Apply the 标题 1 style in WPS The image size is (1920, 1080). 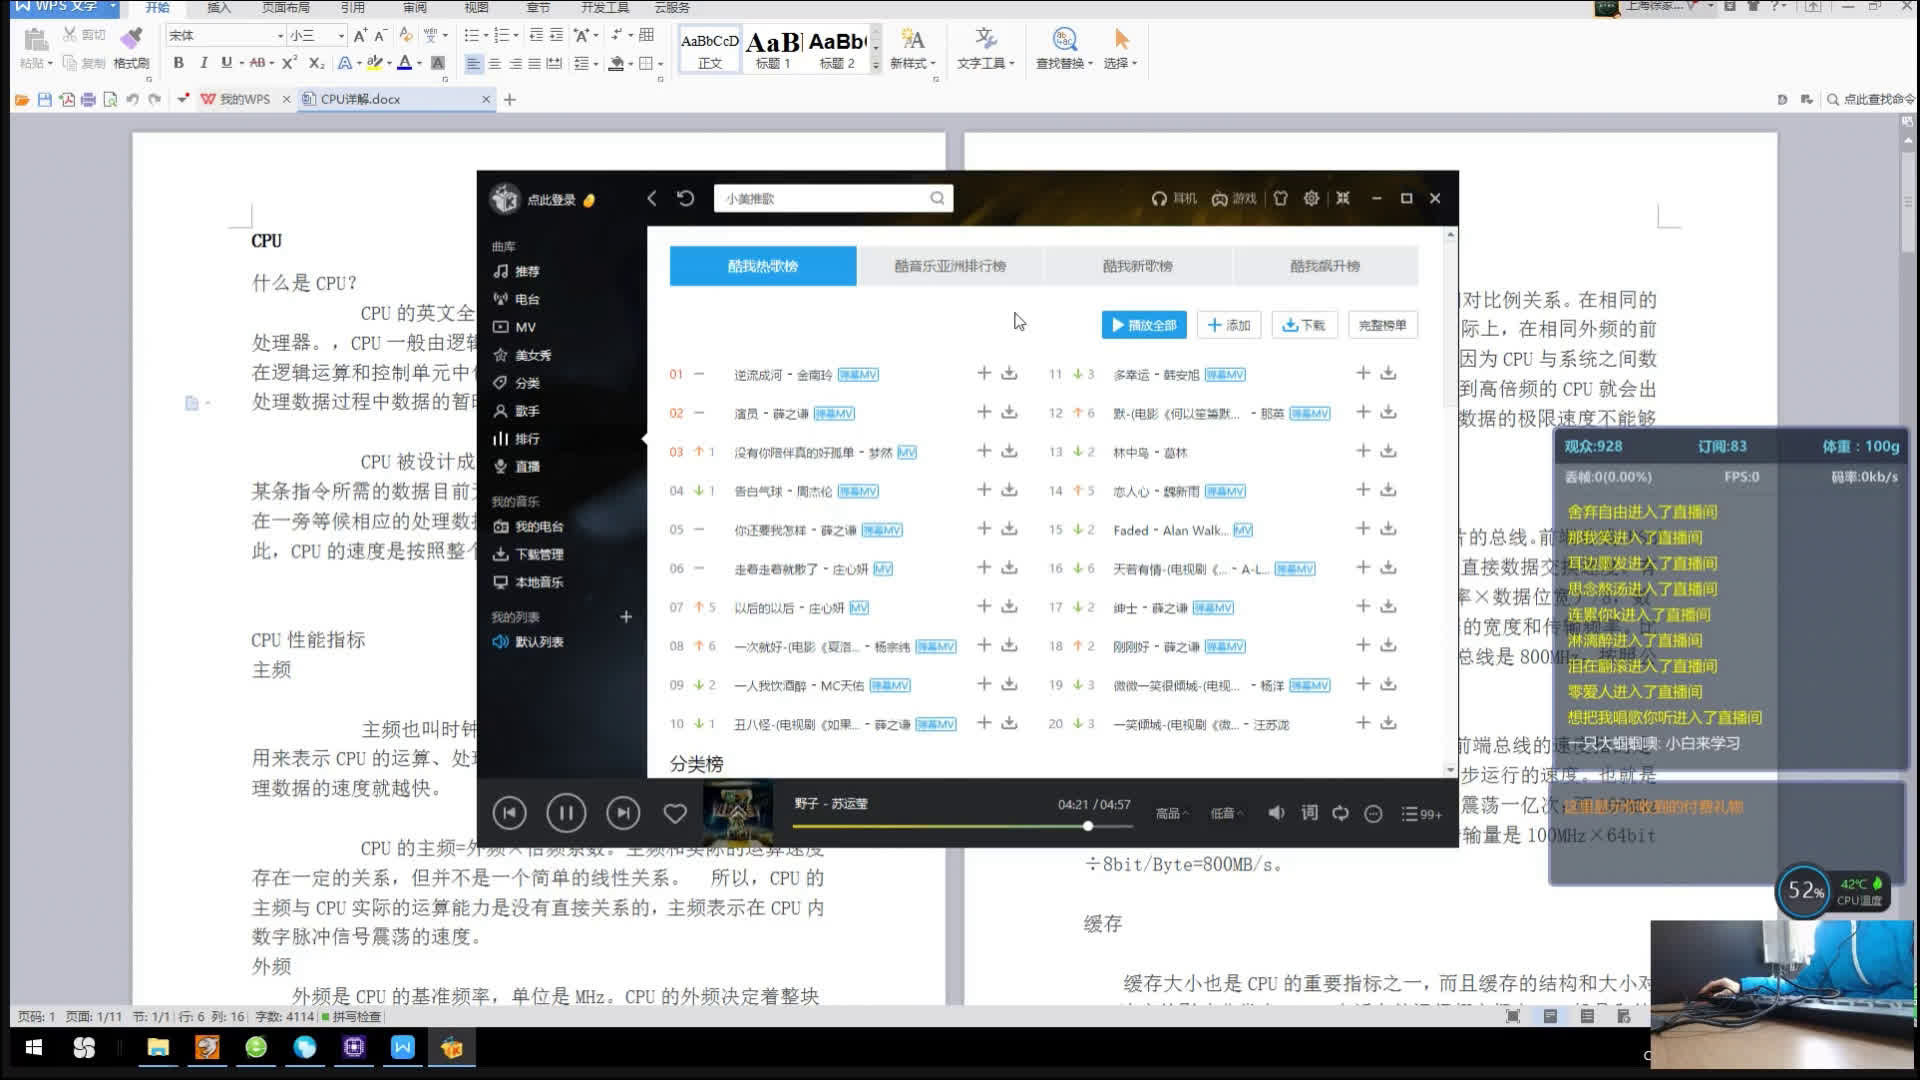point(774,49)
